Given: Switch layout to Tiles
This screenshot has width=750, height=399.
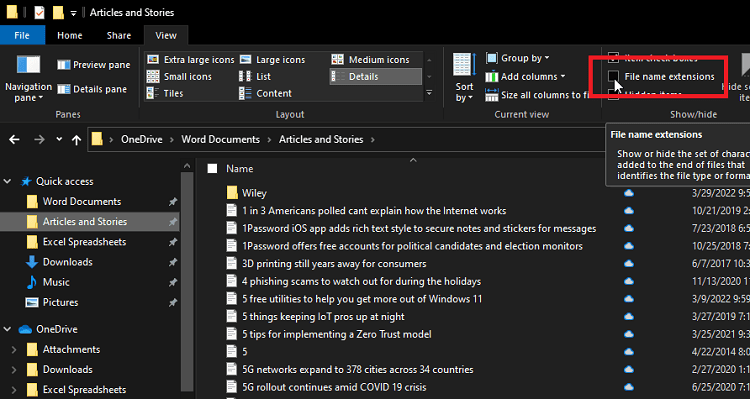Looking at the screenshot, I should (165, 93).
